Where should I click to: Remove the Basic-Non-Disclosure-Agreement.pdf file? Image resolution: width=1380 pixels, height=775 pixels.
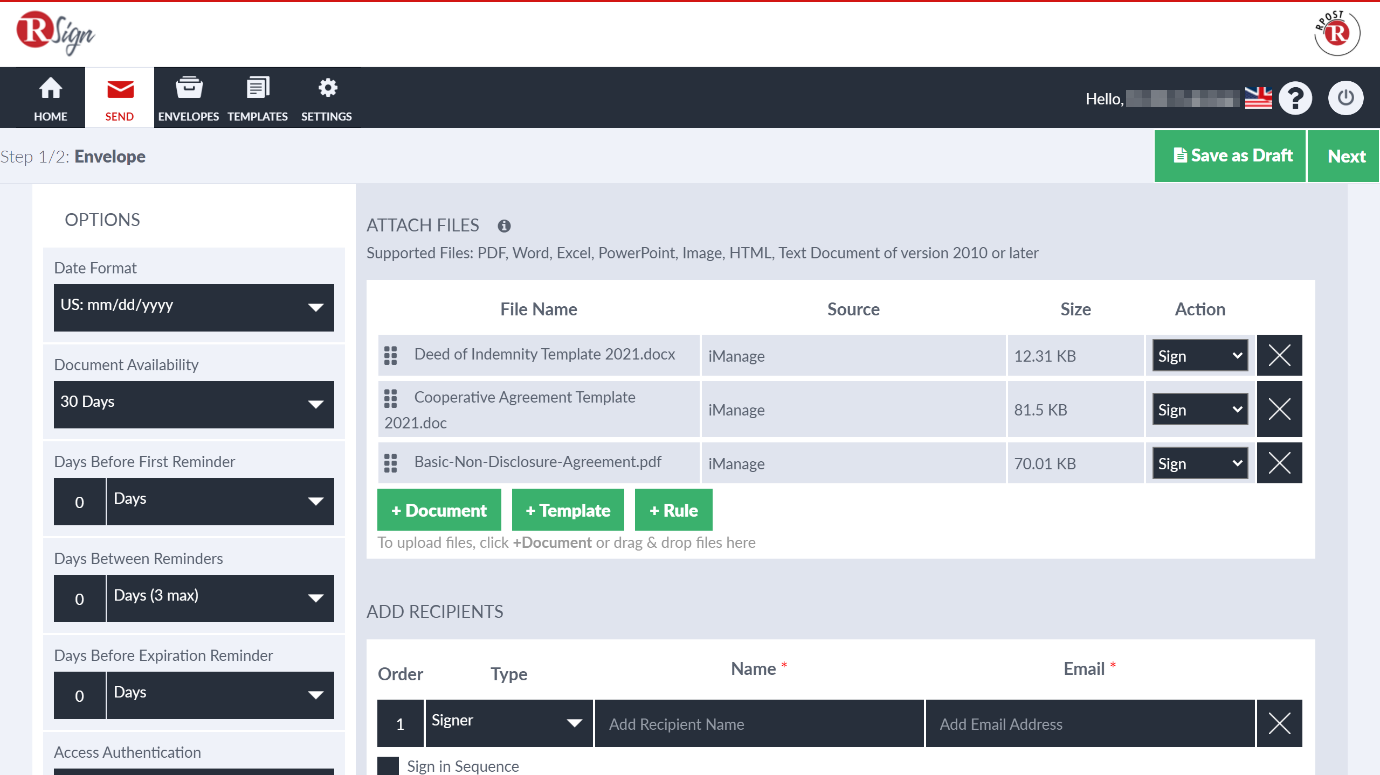(x=1279, y=463)
